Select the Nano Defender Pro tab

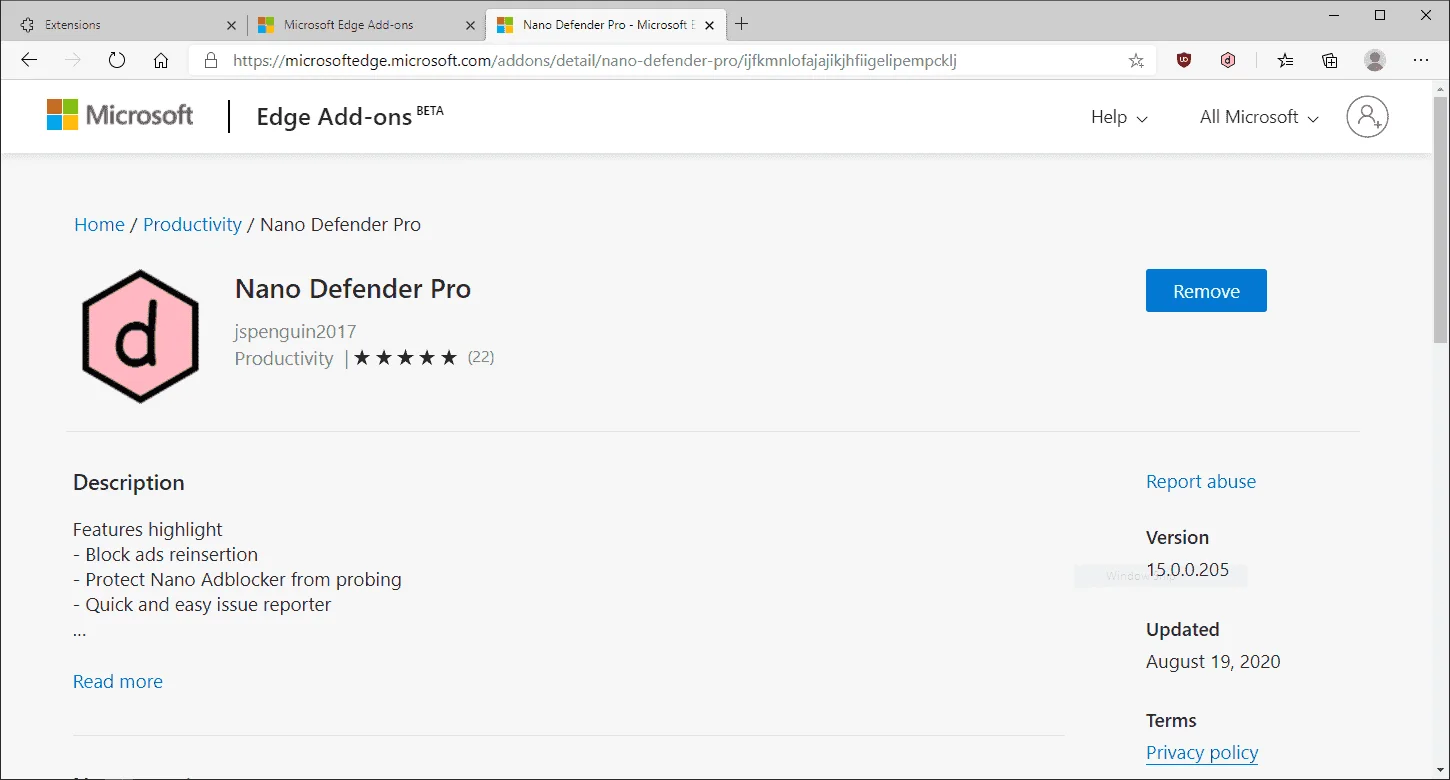604,24
